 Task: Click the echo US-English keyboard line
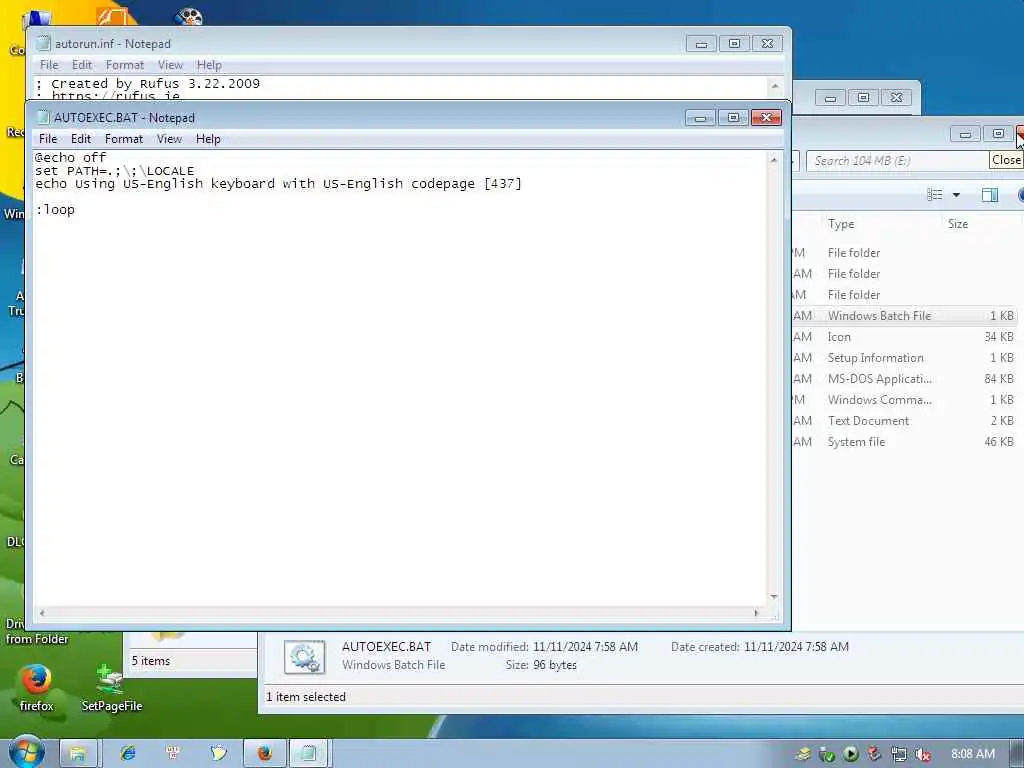click(279, 184)
